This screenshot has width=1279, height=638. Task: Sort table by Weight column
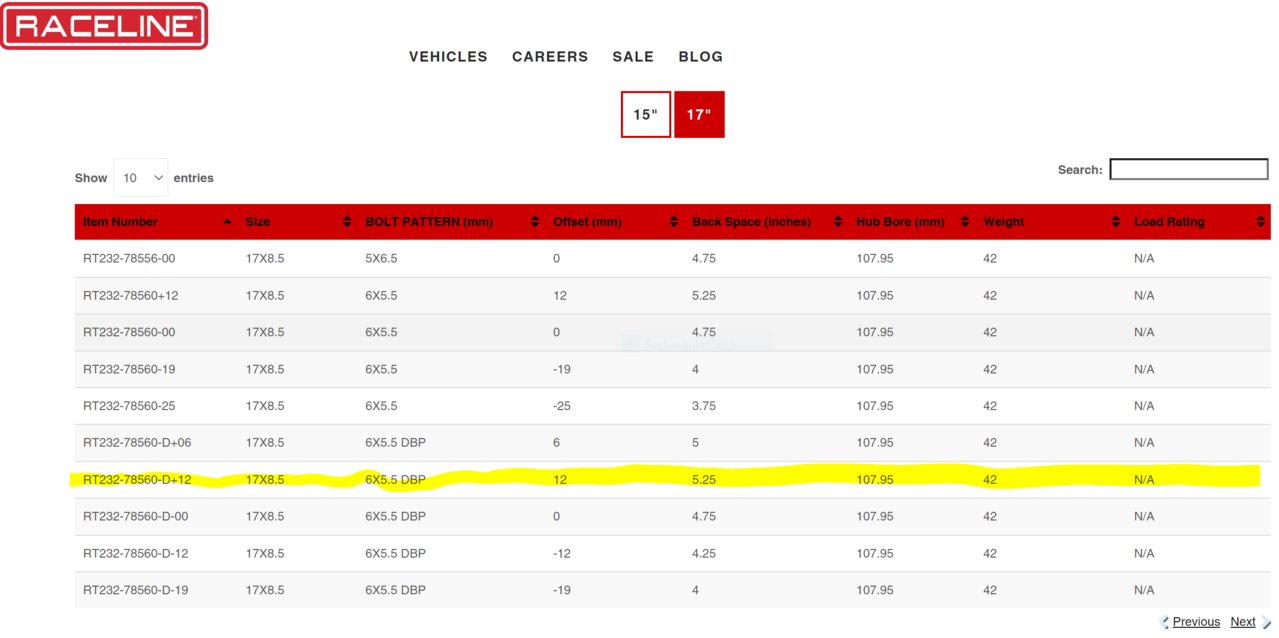pos(1050,222)
